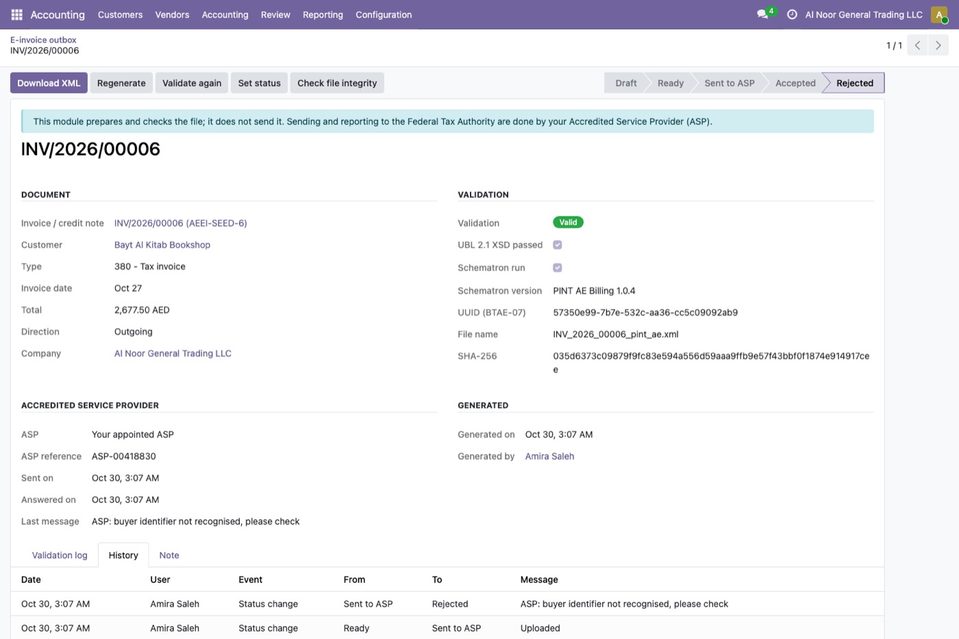
Task: Click the Valid validation badge
Action: pos(568,223)
